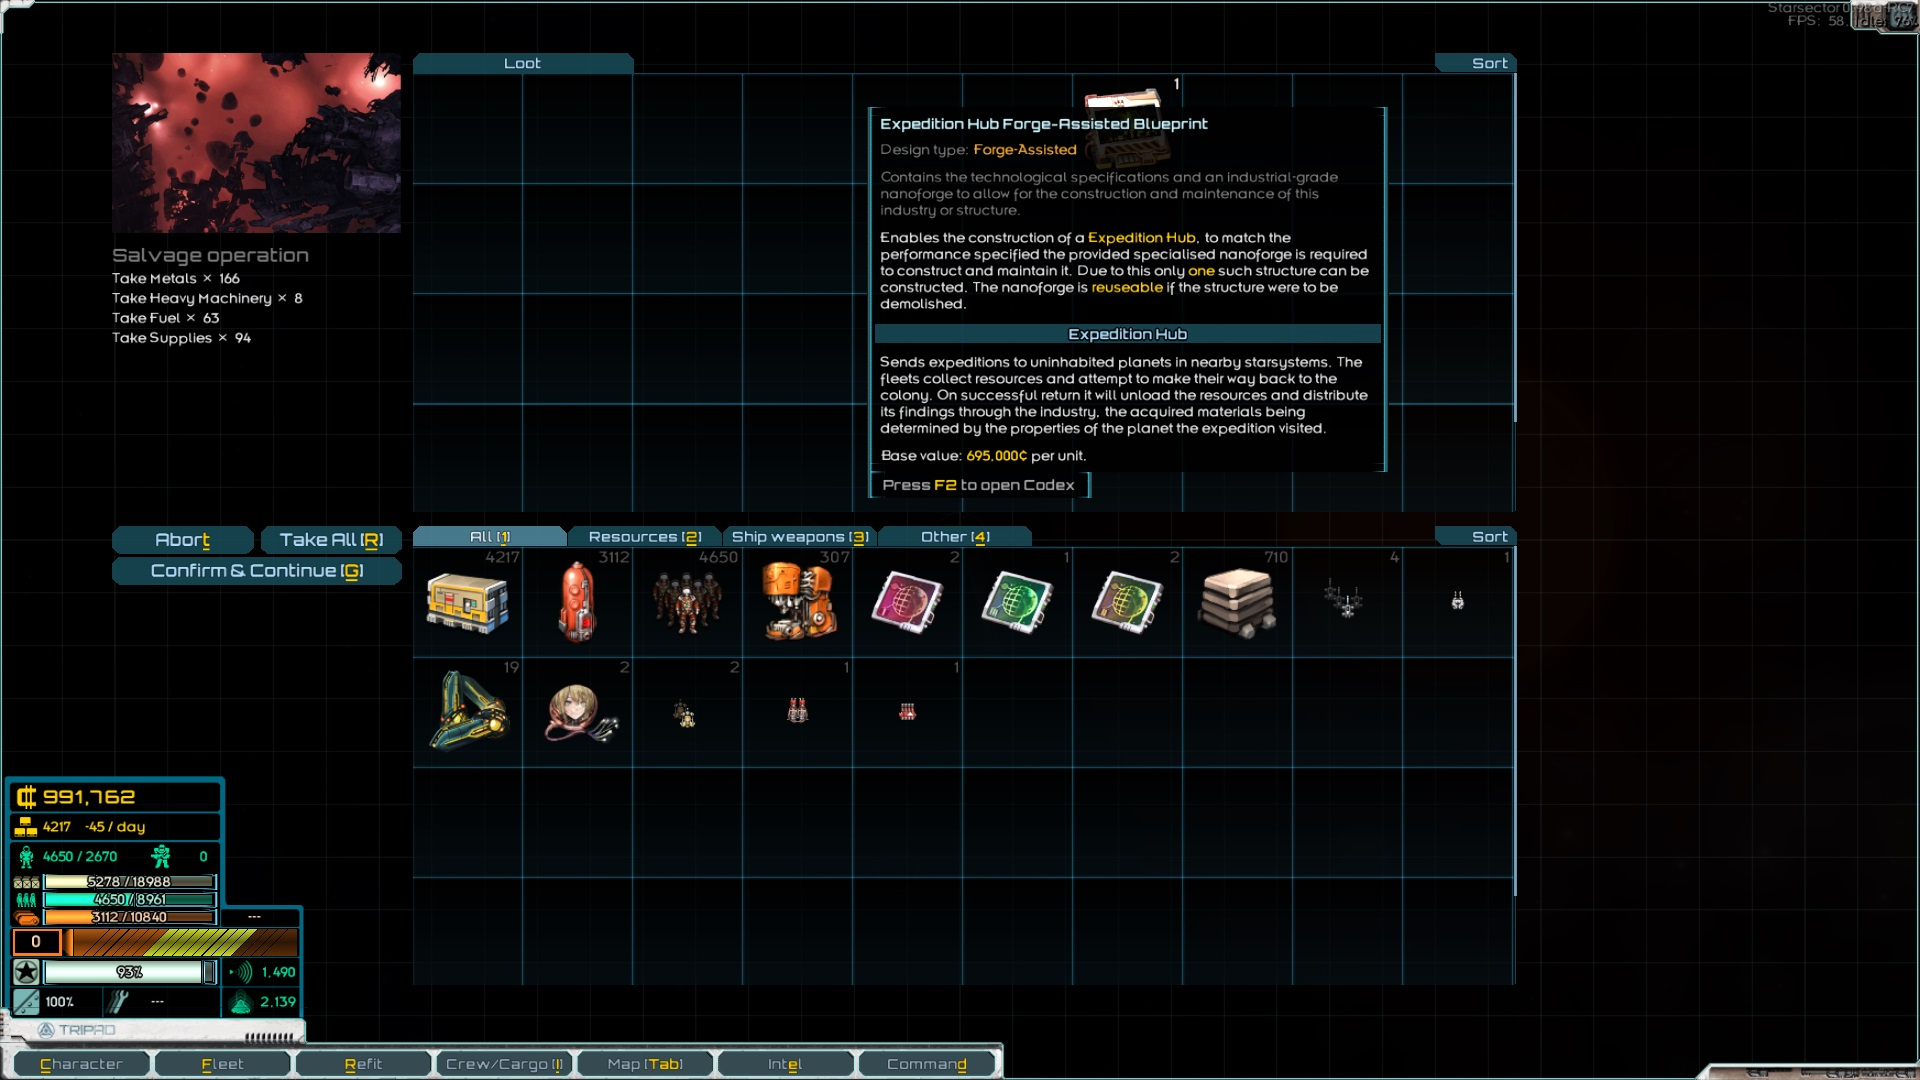Viewport: 1920px width, 1080px height.
Task: Select the orange Heavy Machinery item
Action: pyautogui.click(x=797, y=603)
